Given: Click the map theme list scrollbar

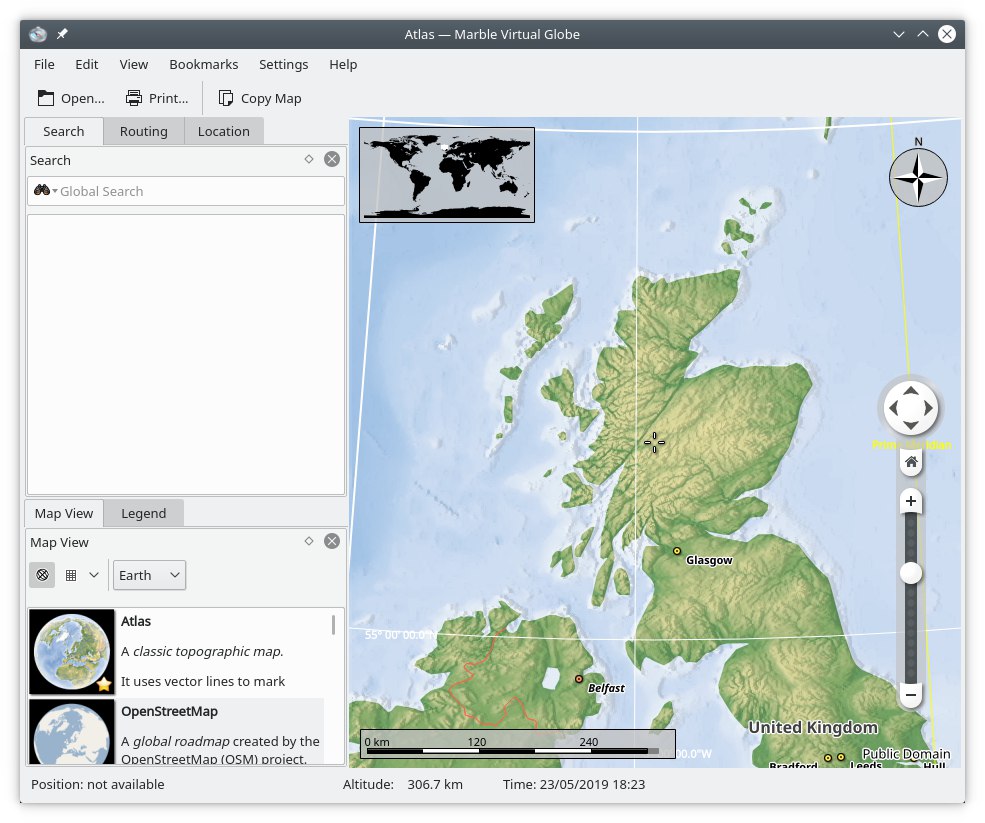Looking at the screenshot, I should (333, 624).
